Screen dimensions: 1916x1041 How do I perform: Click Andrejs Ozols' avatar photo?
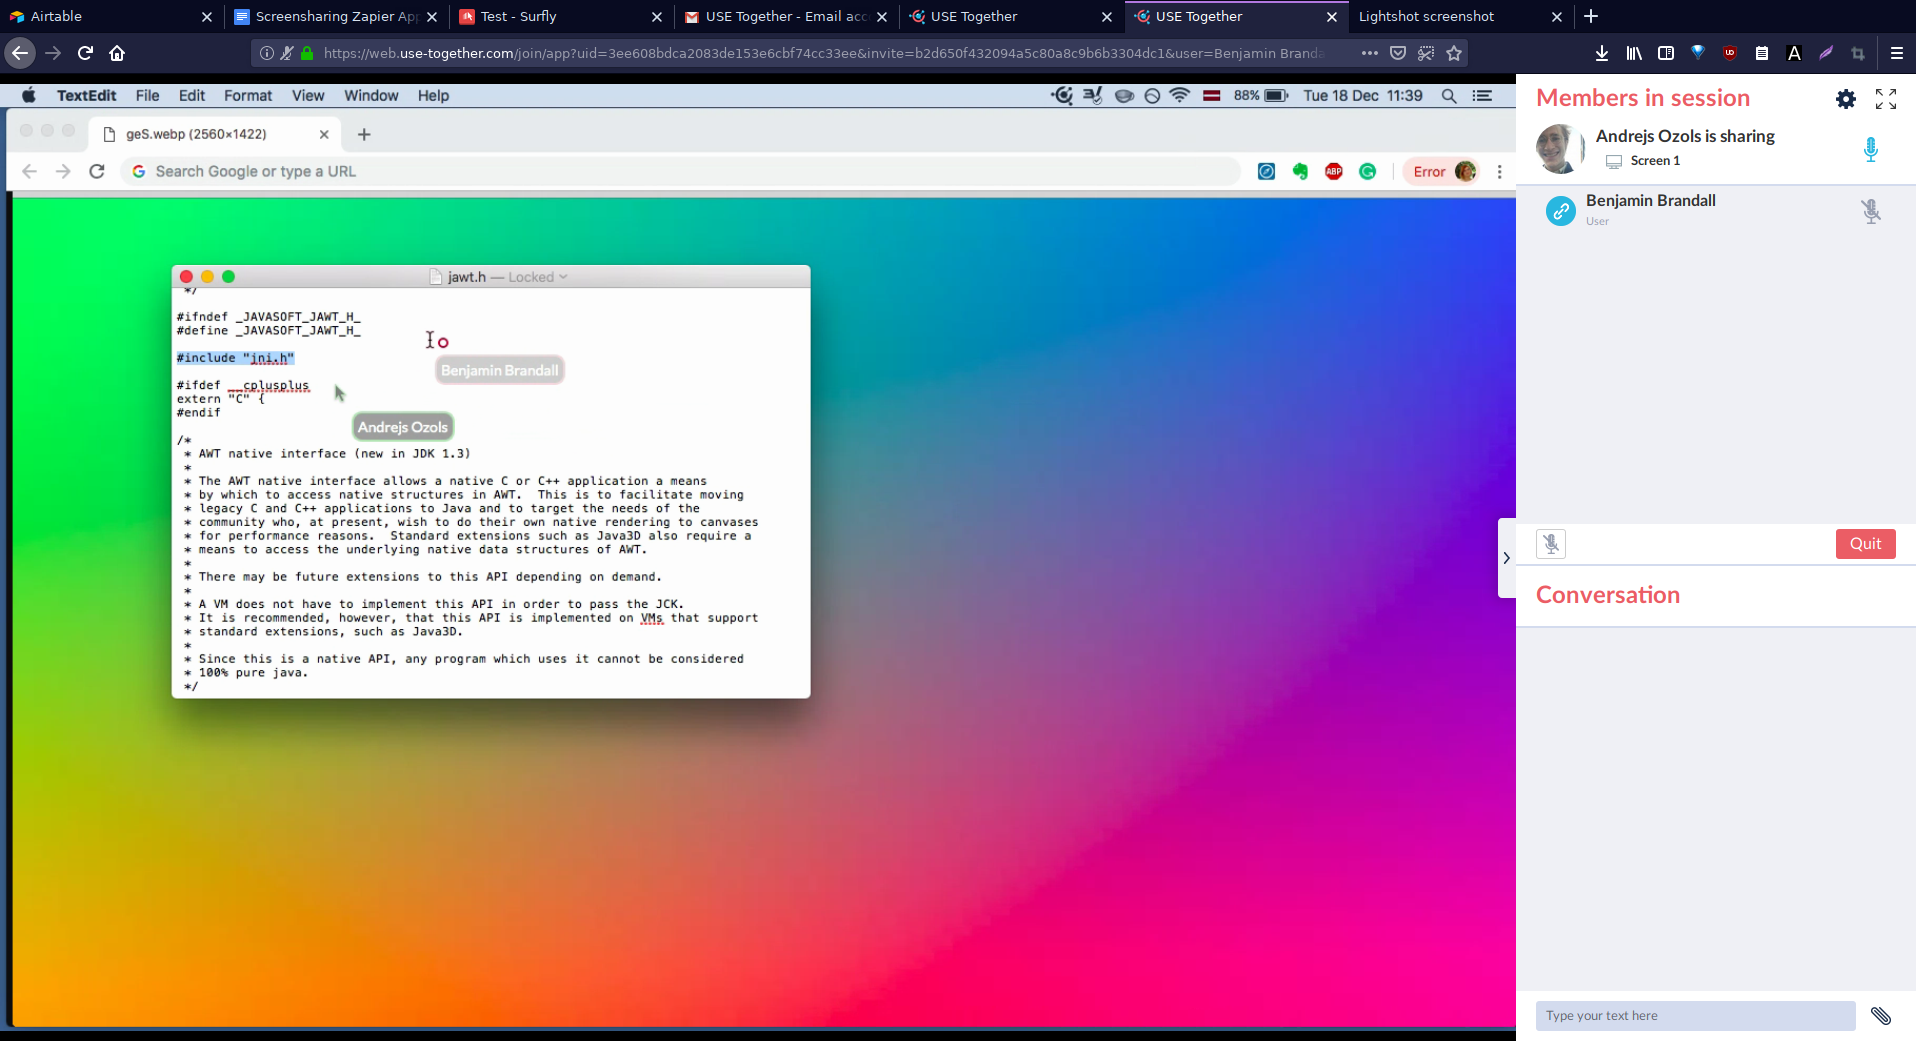point(1558,149)
